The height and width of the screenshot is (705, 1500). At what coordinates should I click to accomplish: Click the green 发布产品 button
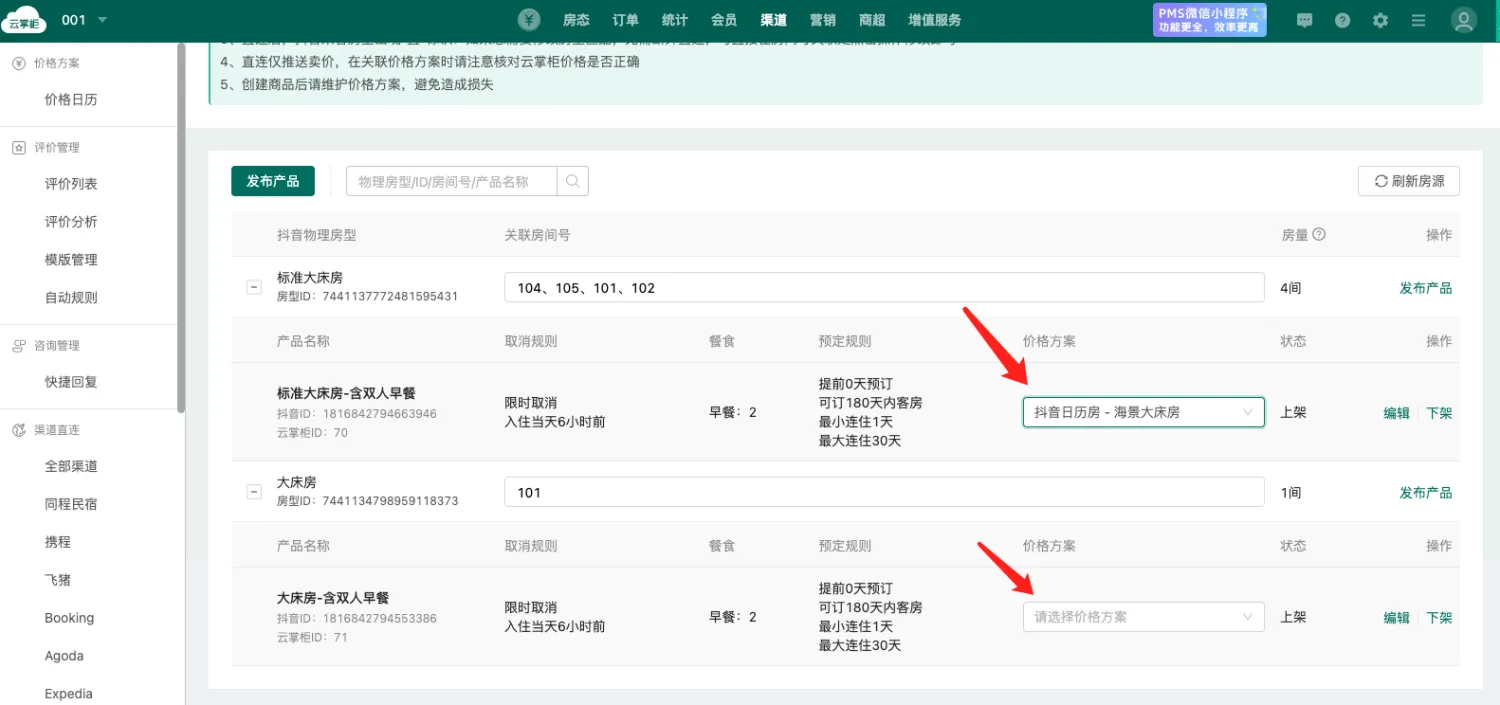click(x=273, y=181)
